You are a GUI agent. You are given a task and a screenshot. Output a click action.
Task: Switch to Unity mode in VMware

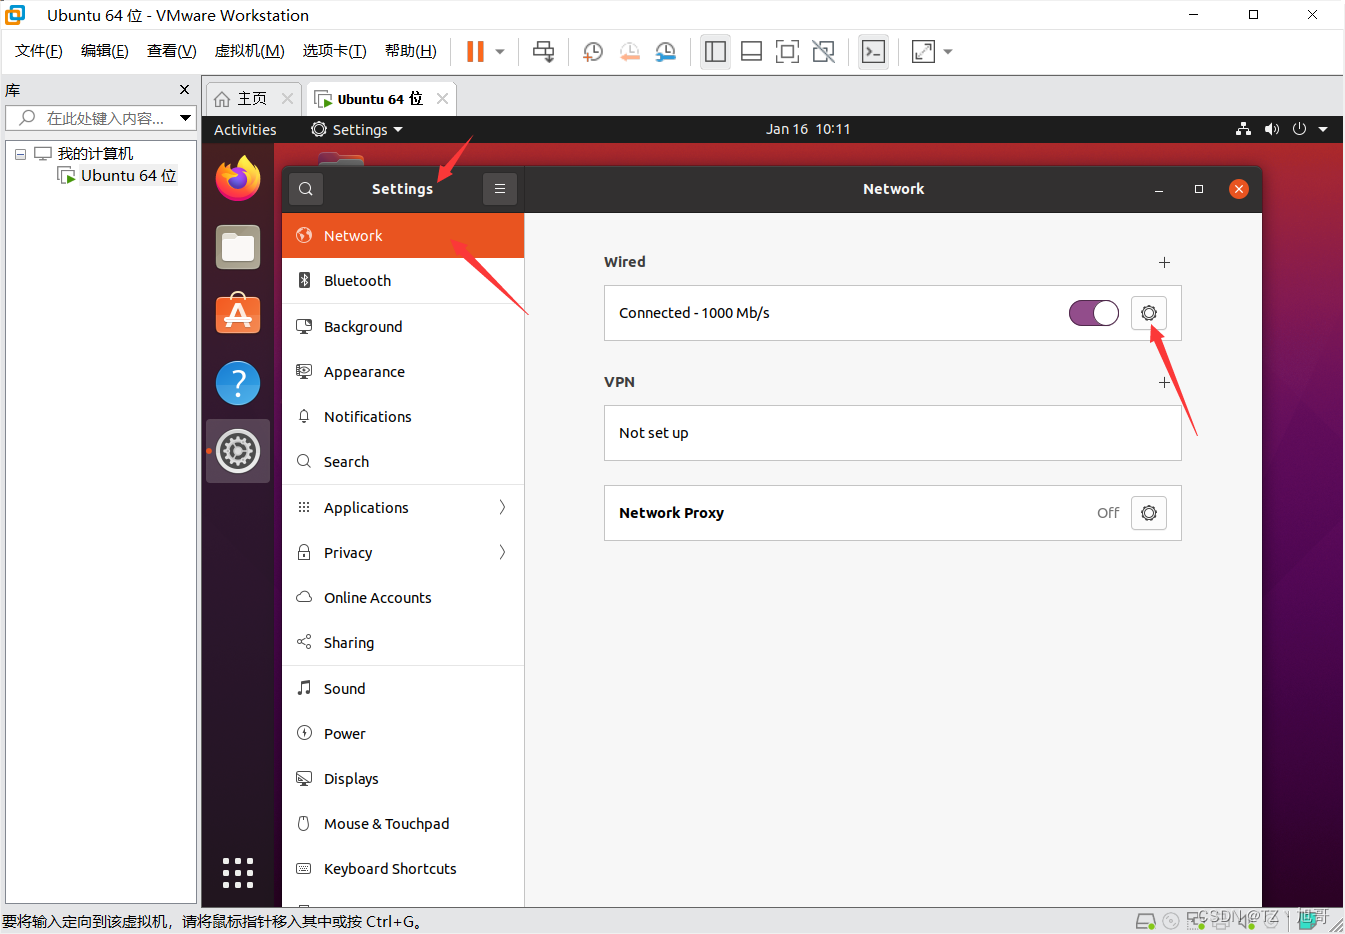823,52
